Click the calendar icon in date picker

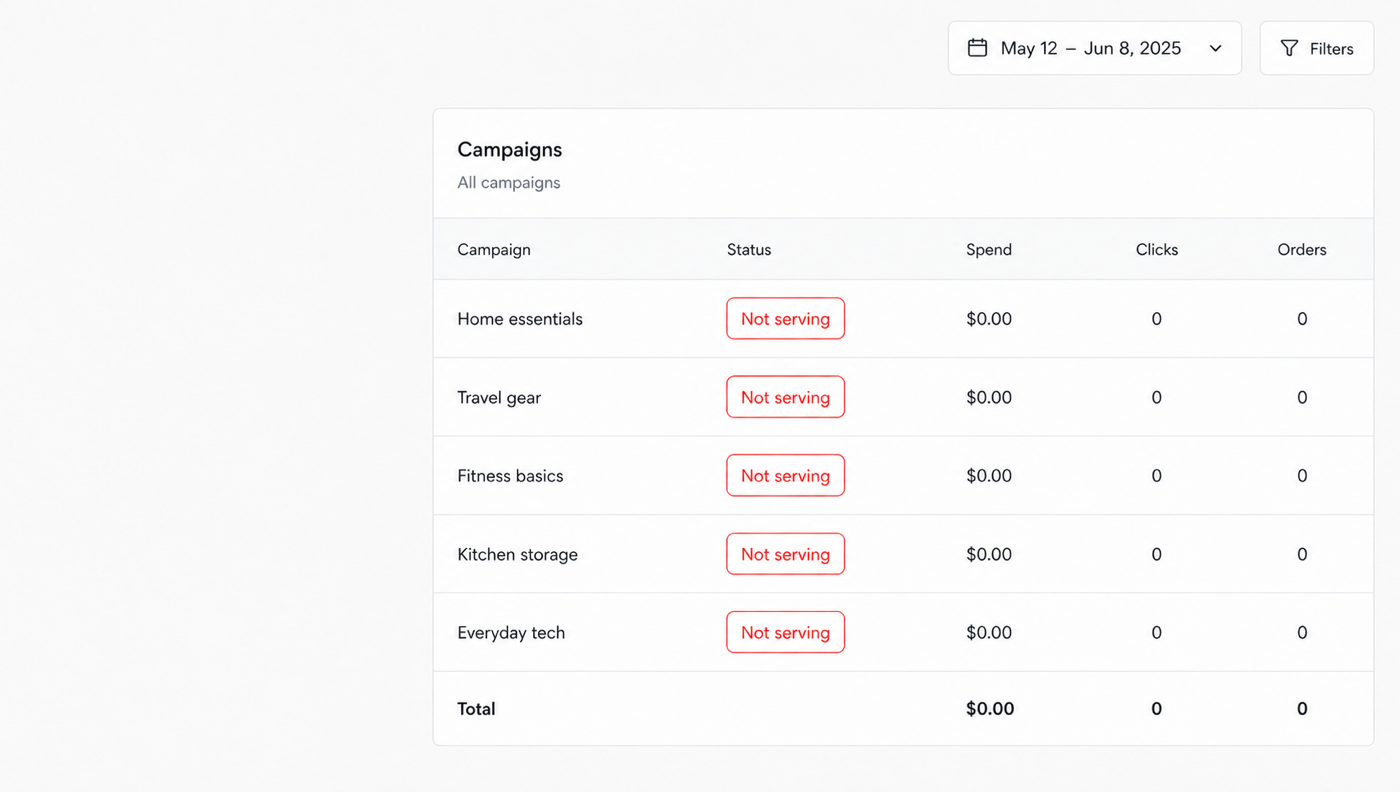977,48
